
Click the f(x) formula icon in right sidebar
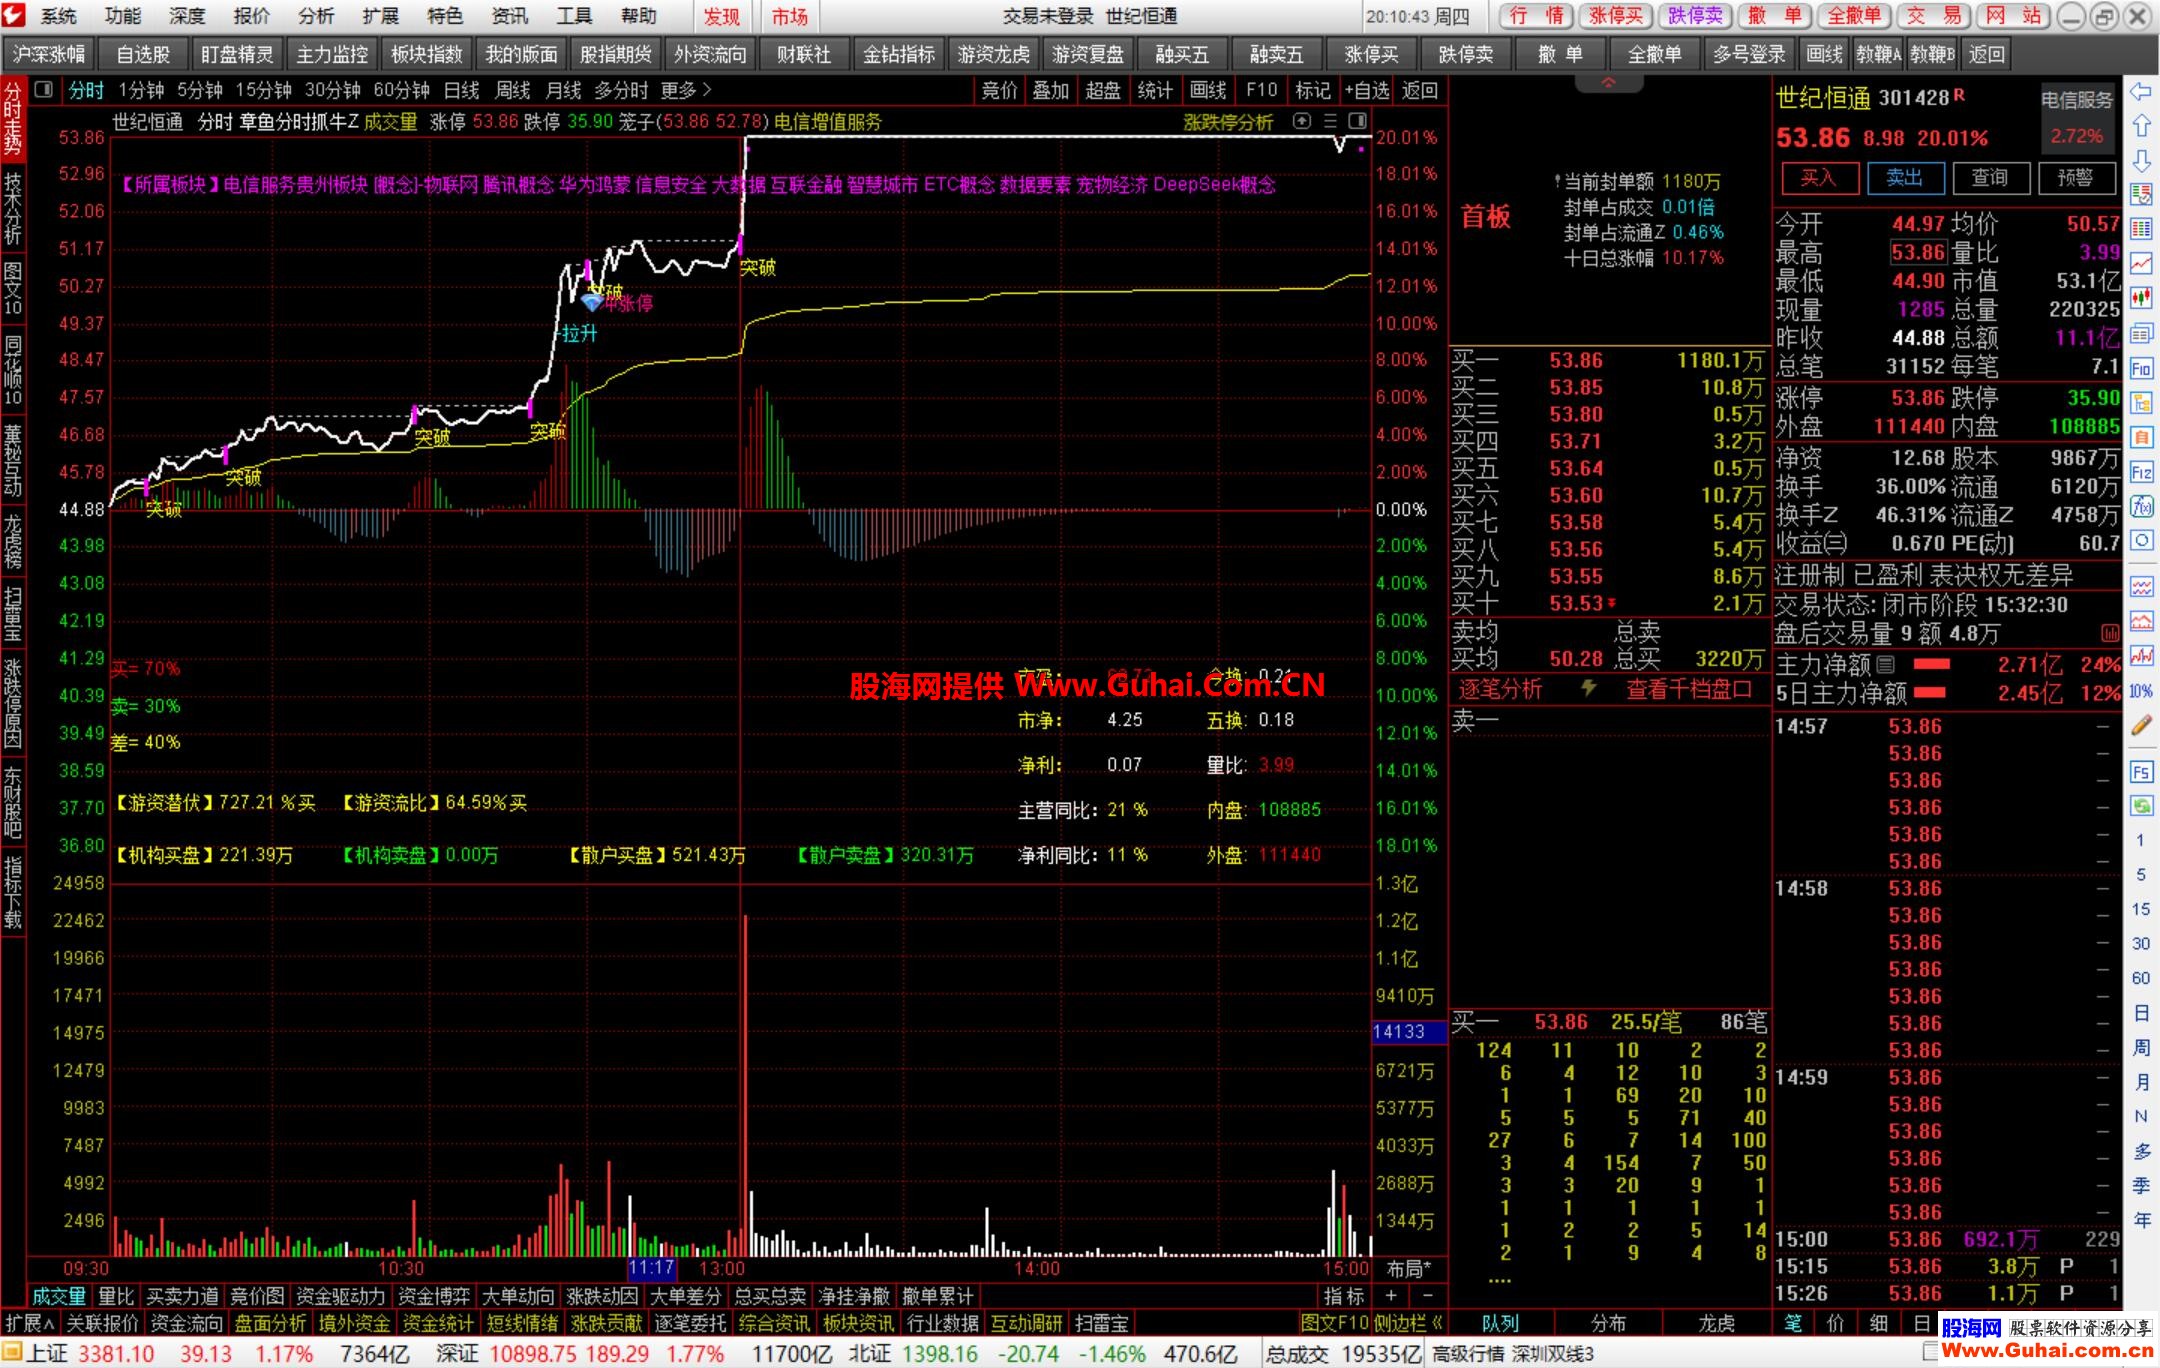point(2141,507)
